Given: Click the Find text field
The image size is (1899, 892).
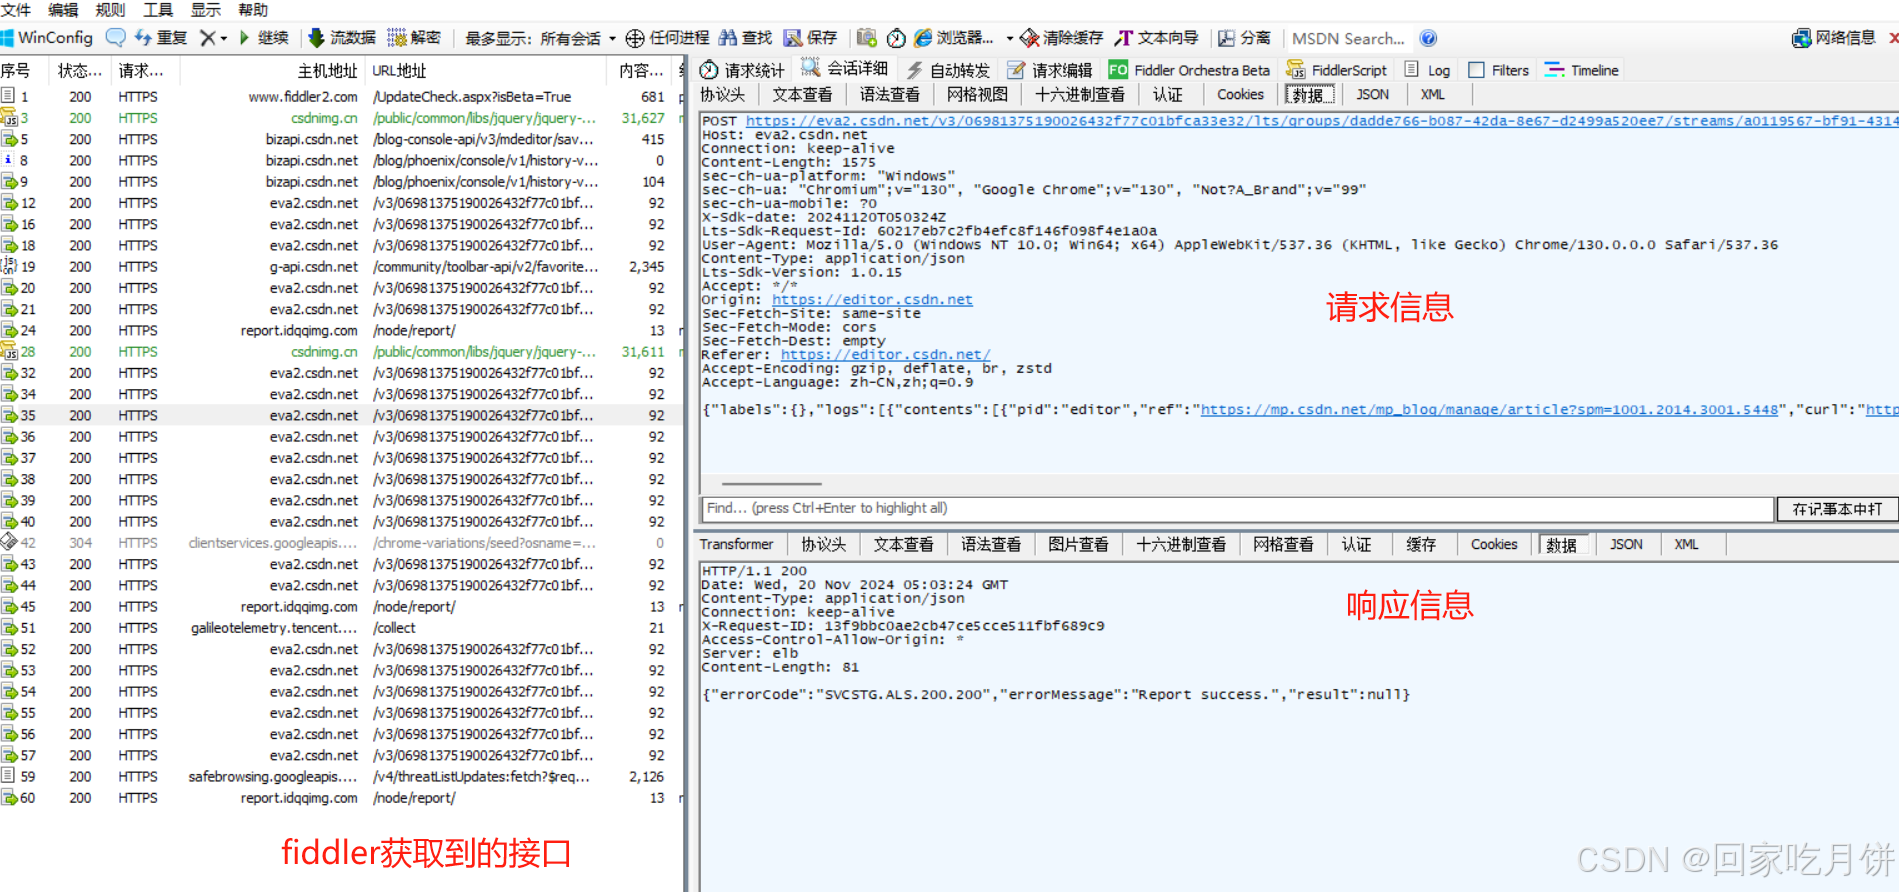Looking at the screenshot, I should click(1237, 509).
